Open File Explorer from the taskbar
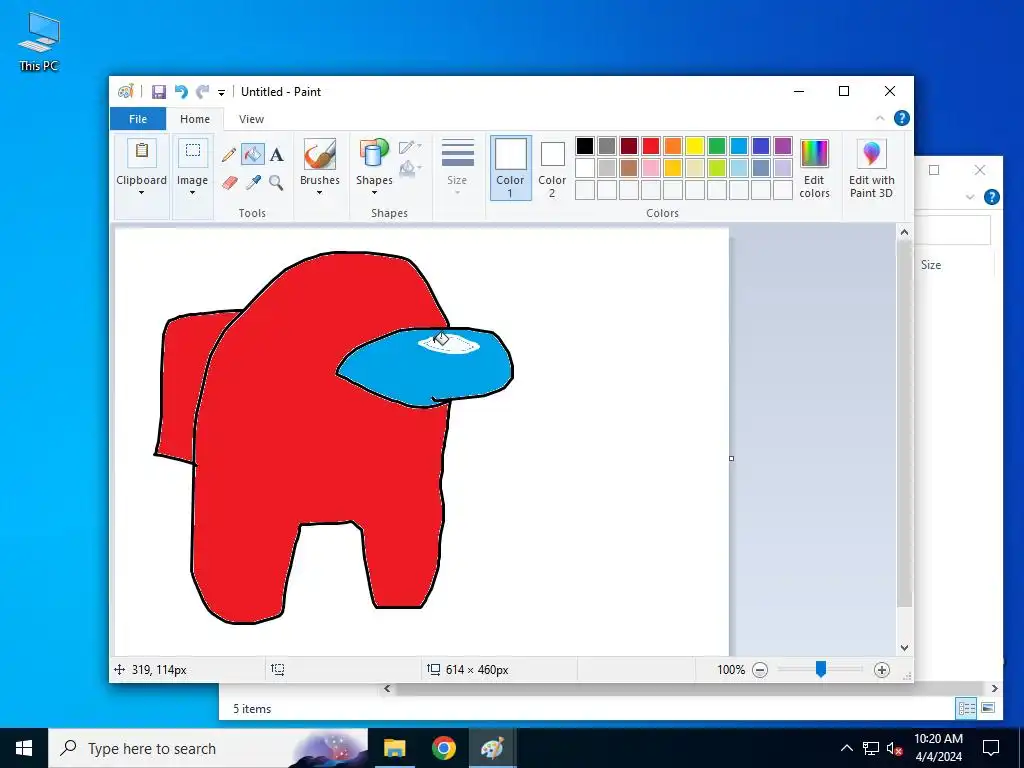Image resolution: width=1024 pixels, height=768 pixels. [x=394, y=748]
